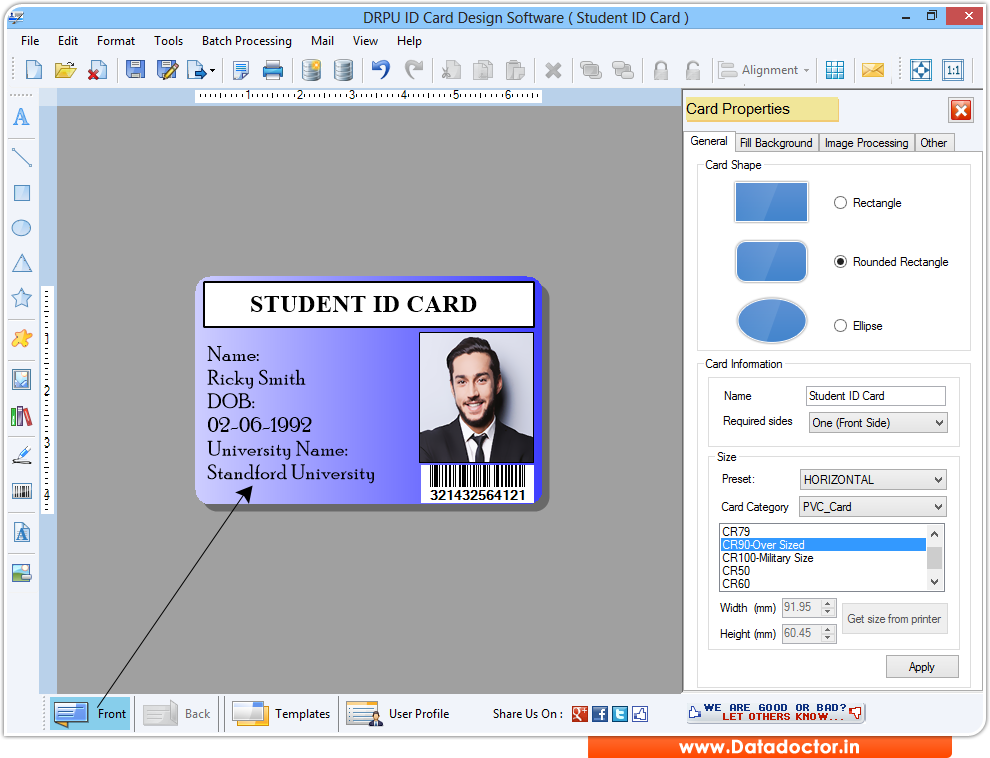
Task: Select CR100-Military Size in the list
Action: click(823, 558)
